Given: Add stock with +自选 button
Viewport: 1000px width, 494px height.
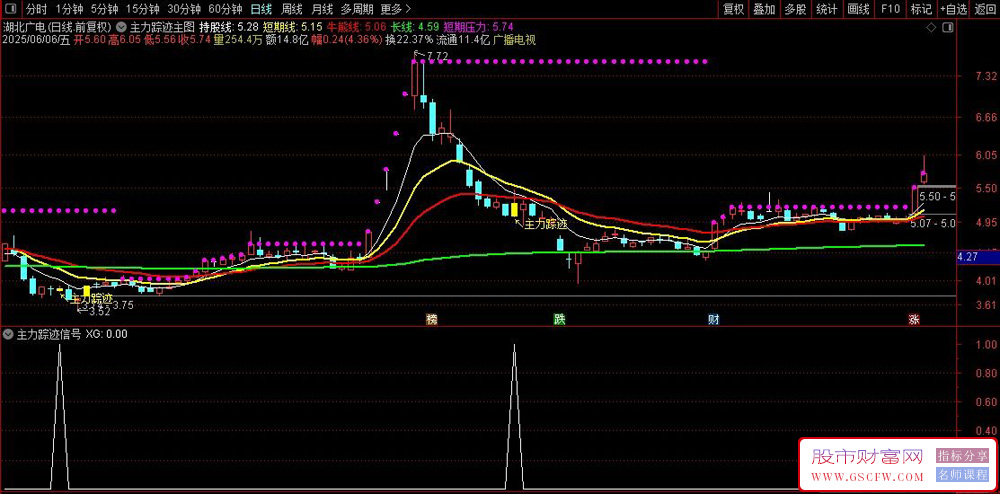Looking at the screenshot, I should coord(953,9).
